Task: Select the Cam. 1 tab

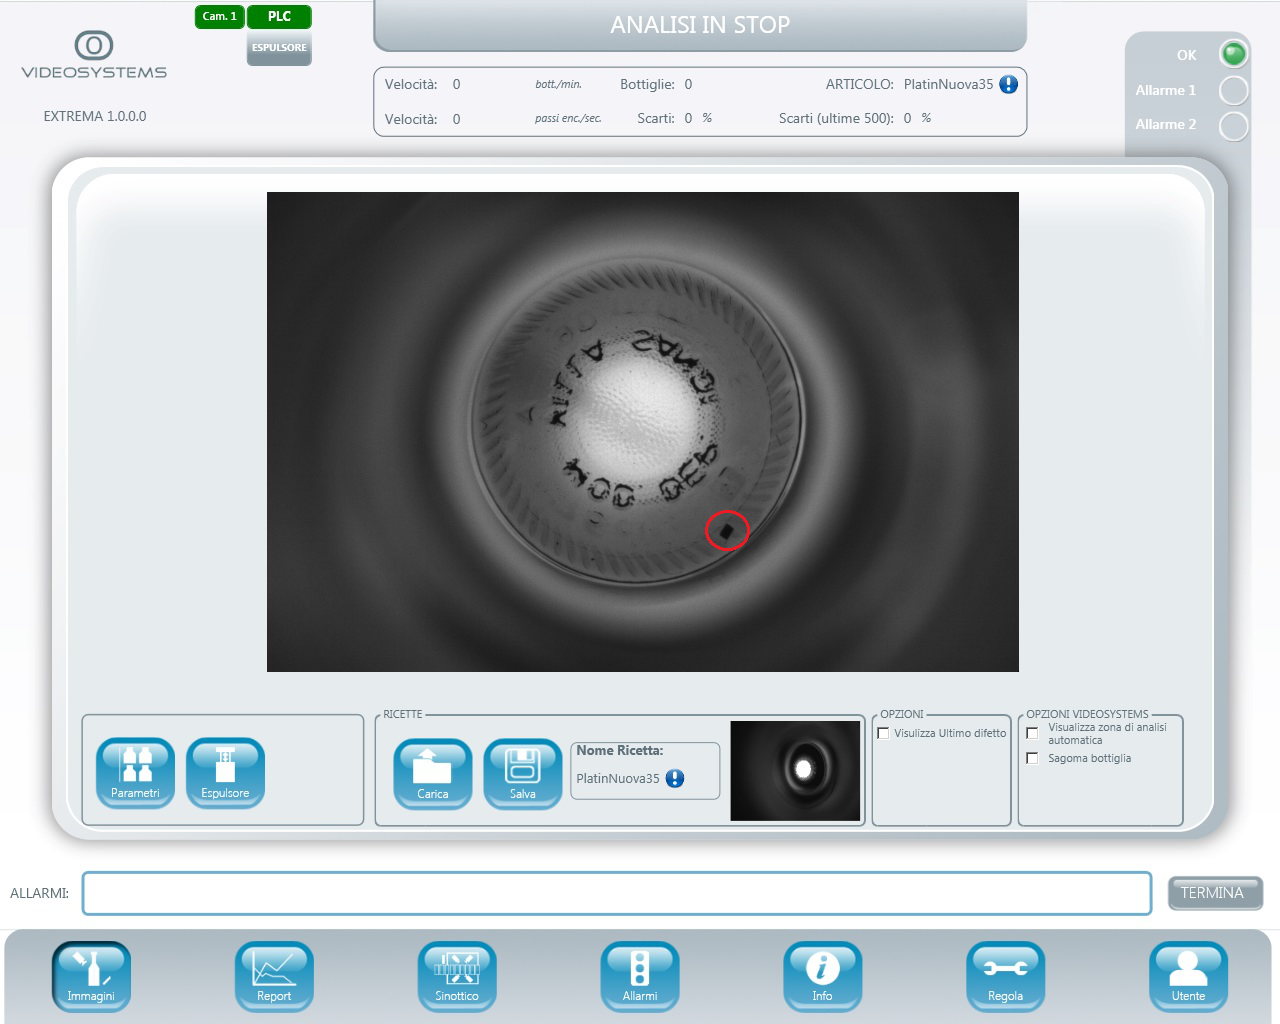Action: click(219, 16)
